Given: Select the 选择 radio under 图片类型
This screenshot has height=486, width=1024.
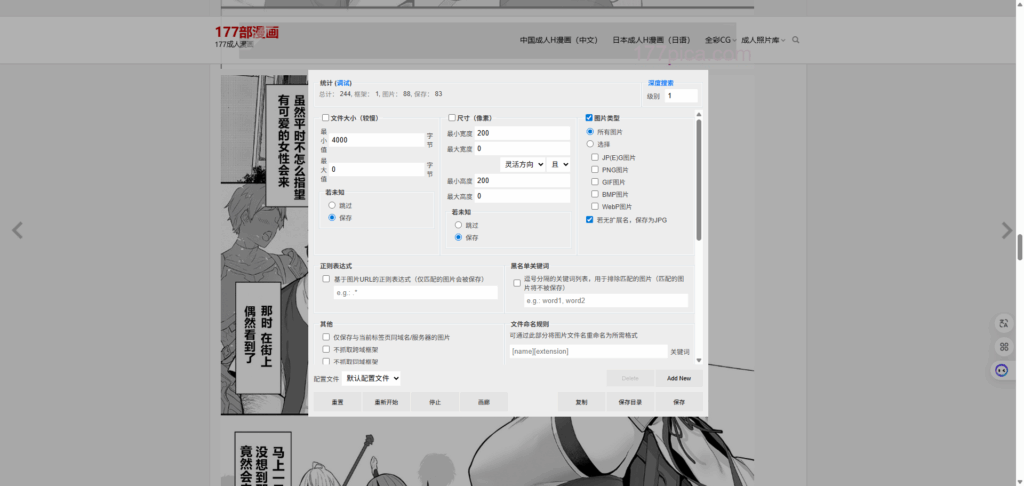Looking at the screenshot, I should click(590, 144).
